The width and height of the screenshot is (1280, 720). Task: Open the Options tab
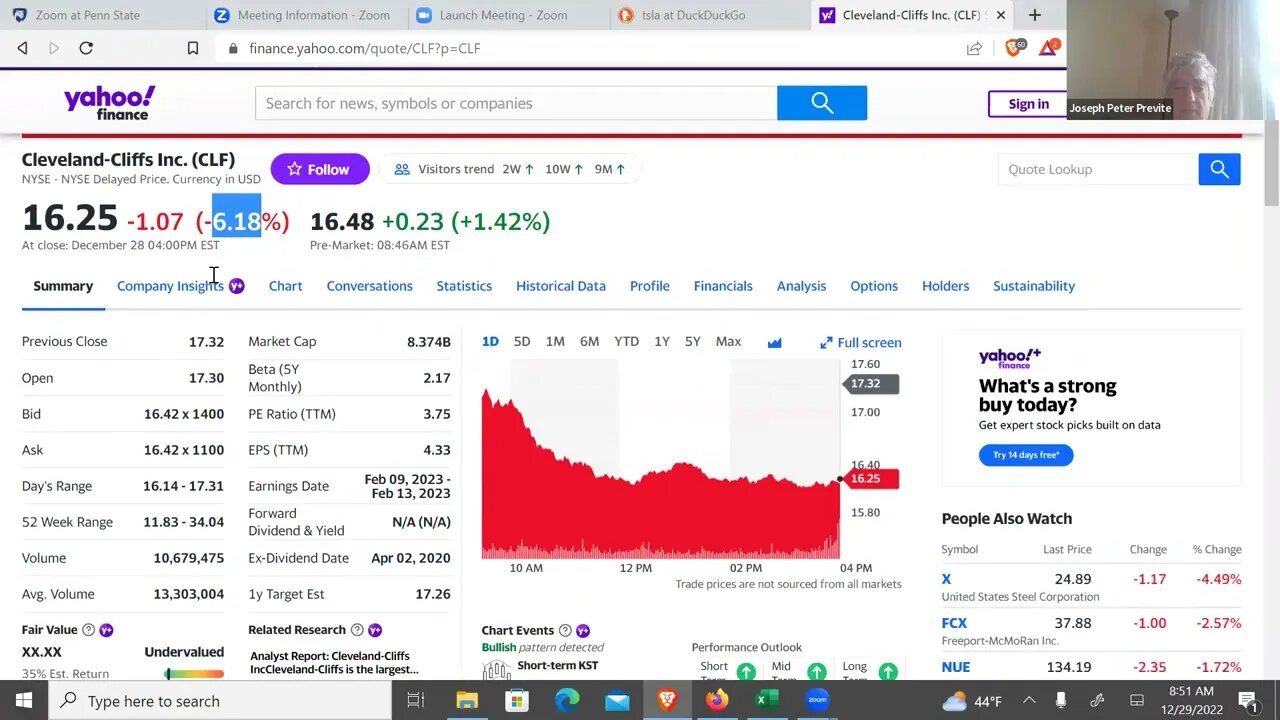click(x=874, y=286)
